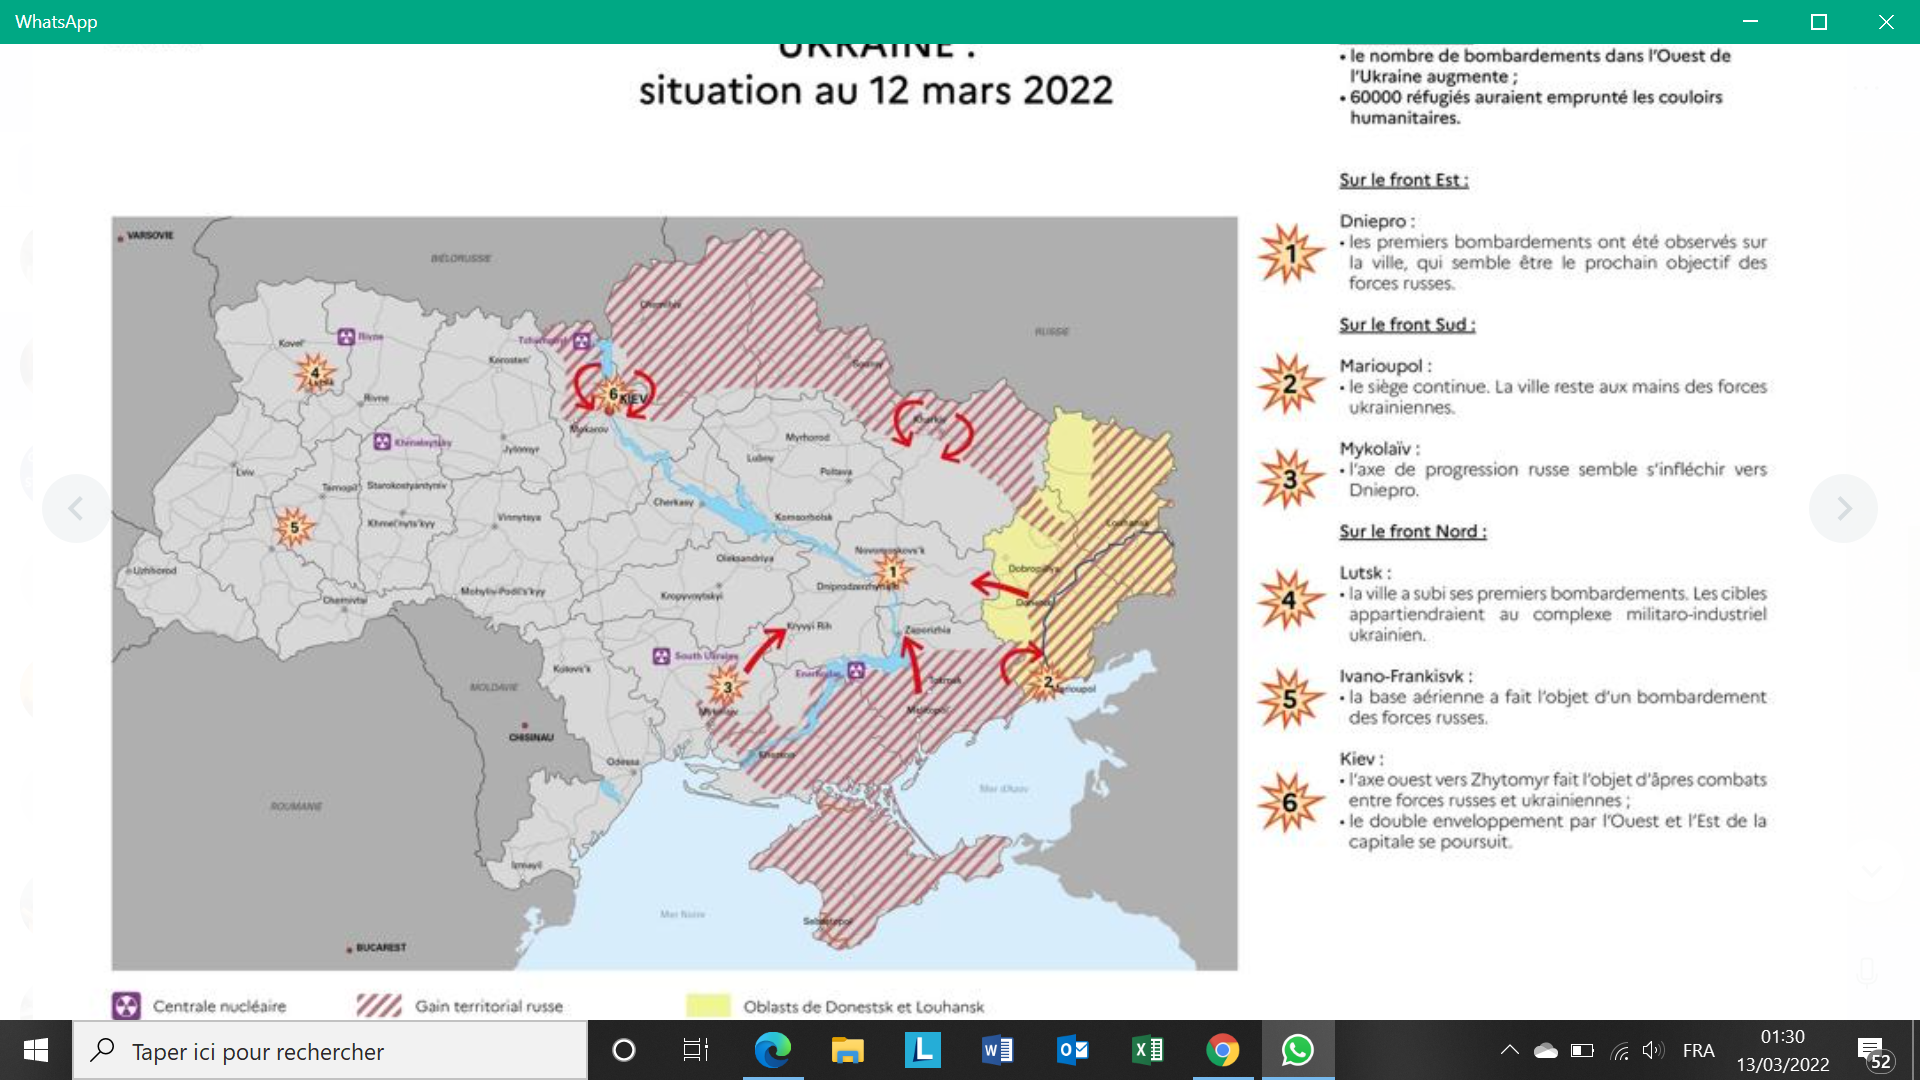Open Outlook from the taskbar
The width and height of the screenshot is (1920, 1080).
pyautogui.click(x=1072, y=1050)
